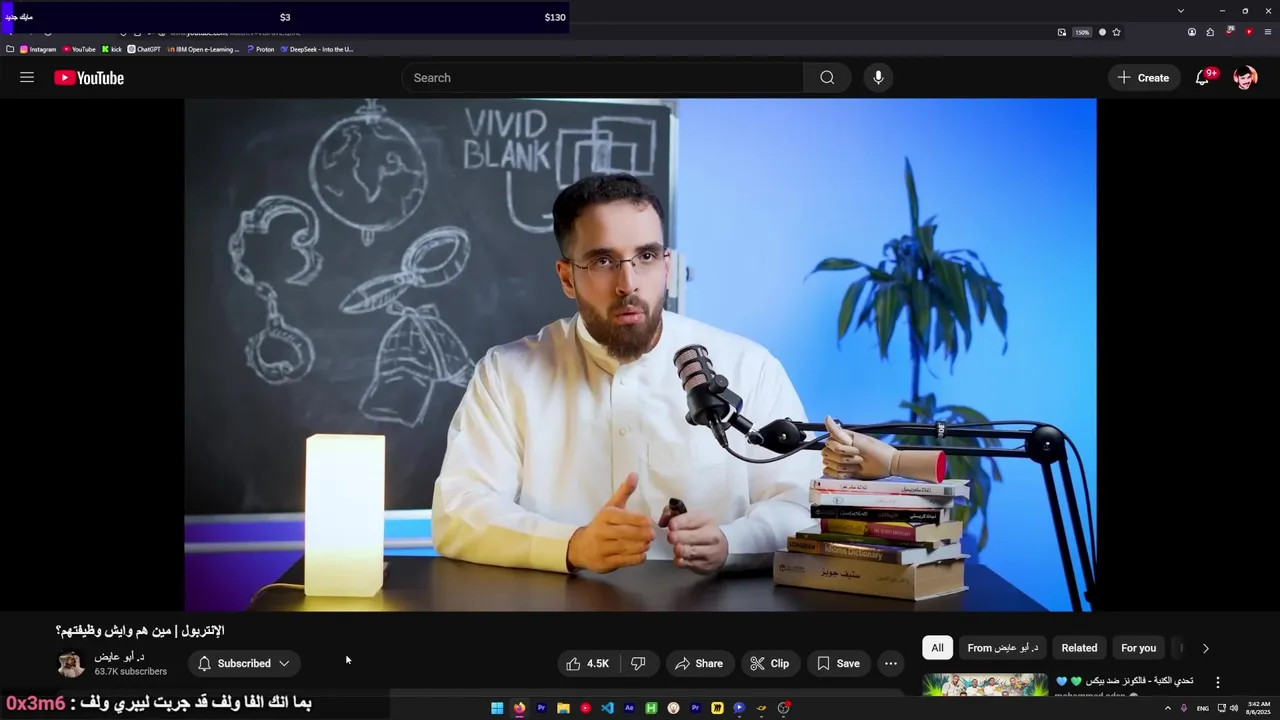Screen dimensions: 1280x720
Task: Open browser account profile icon
Action: pos(1192,32)
